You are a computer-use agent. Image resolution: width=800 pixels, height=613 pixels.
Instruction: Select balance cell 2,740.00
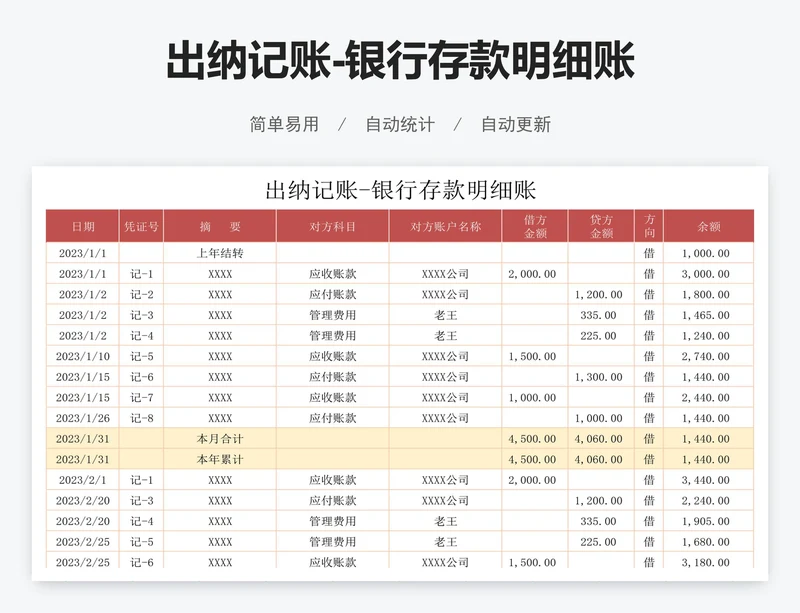coord(709,356)
